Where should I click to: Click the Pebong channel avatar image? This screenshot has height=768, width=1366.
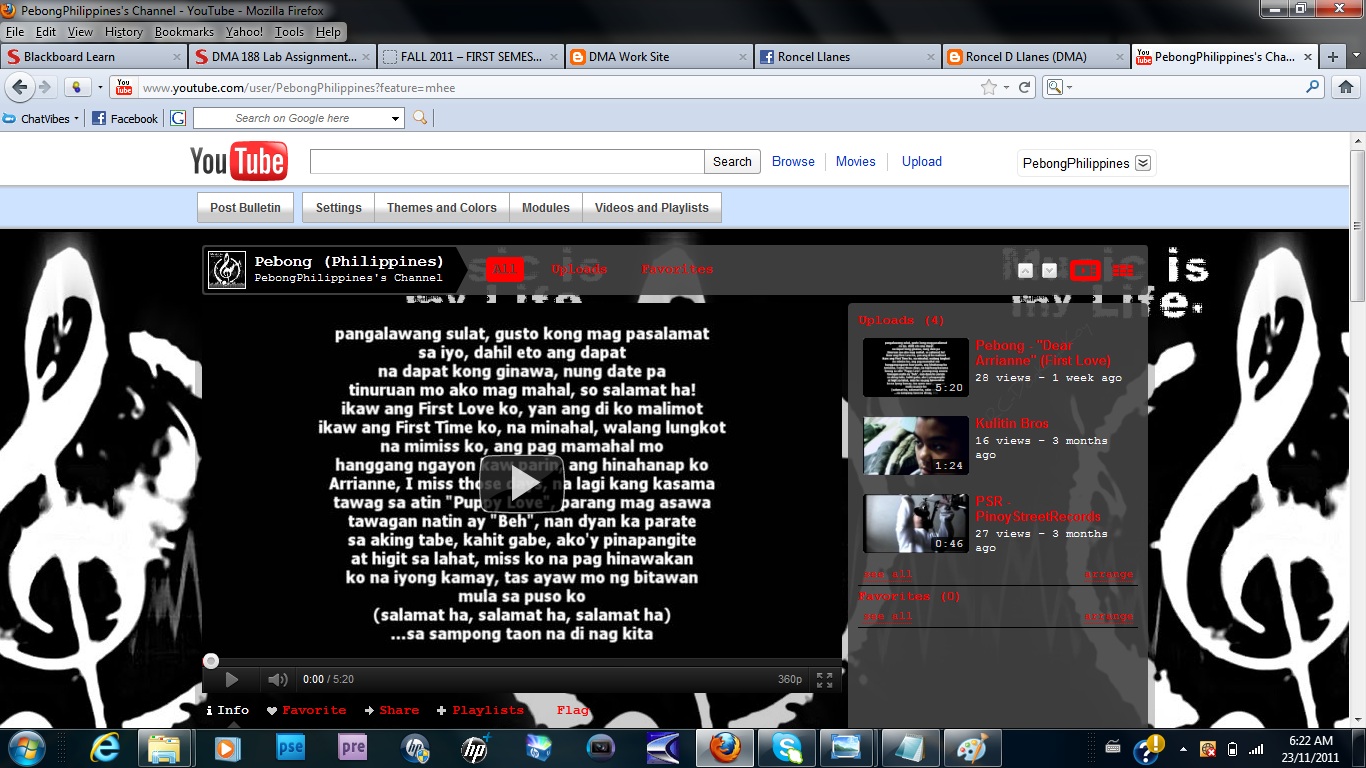227,270
